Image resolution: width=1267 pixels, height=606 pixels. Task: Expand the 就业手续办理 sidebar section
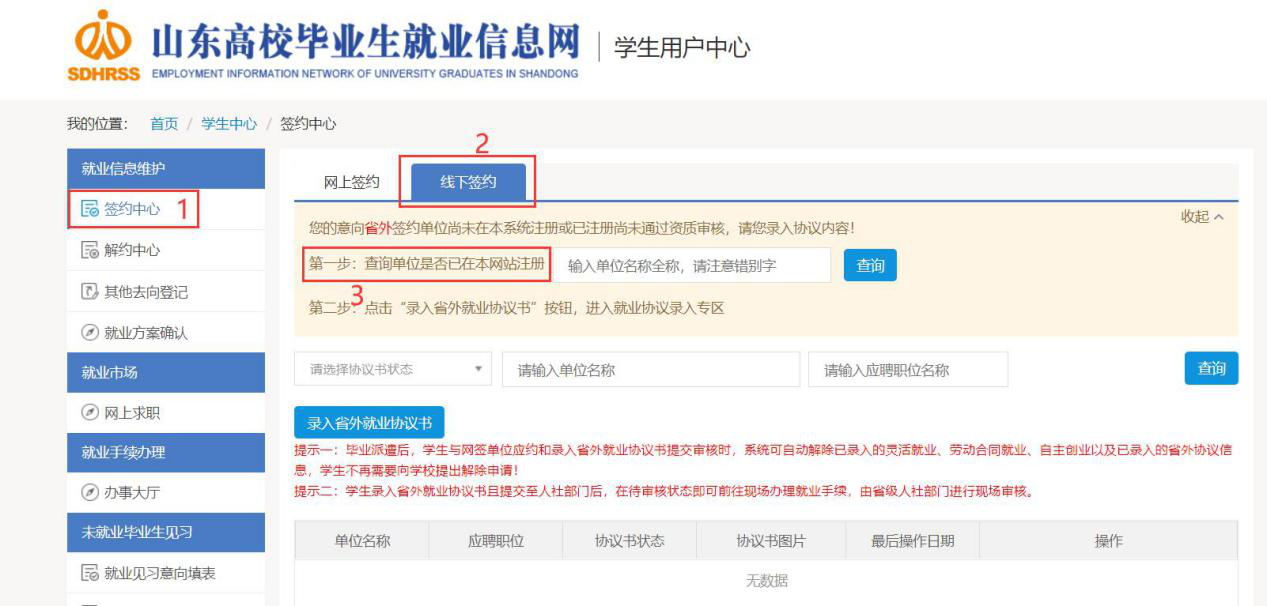coord(165,452)
